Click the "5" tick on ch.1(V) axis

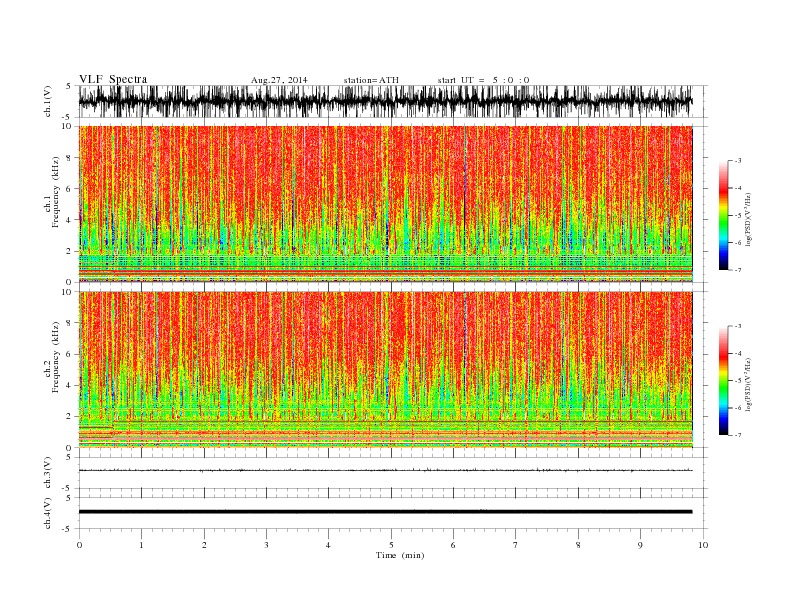(x=68, y=86)
